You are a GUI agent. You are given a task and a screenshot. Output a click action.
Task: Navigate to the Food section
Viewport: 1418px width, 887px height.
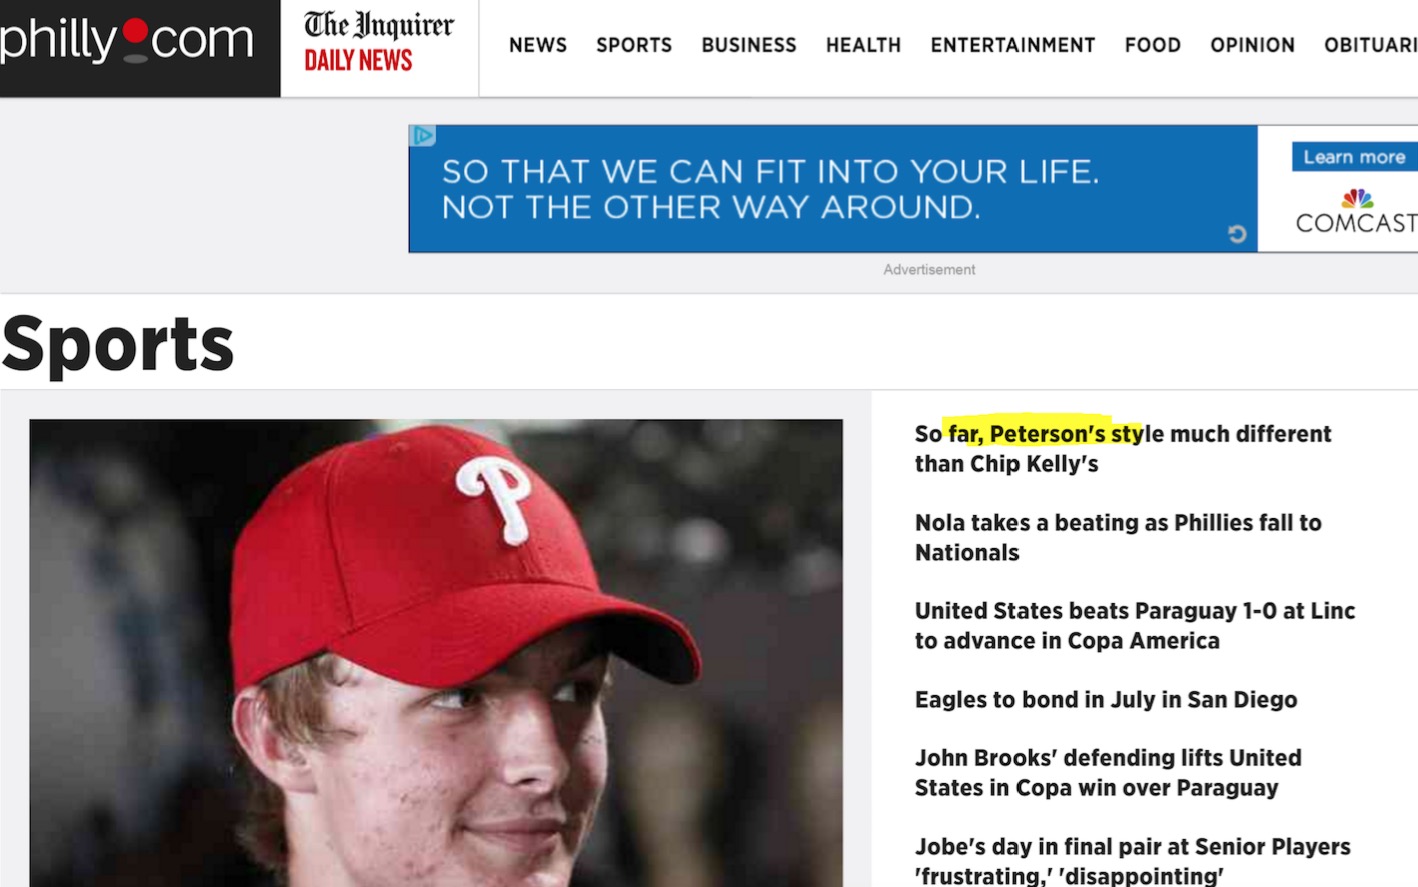coord(1152,45)
